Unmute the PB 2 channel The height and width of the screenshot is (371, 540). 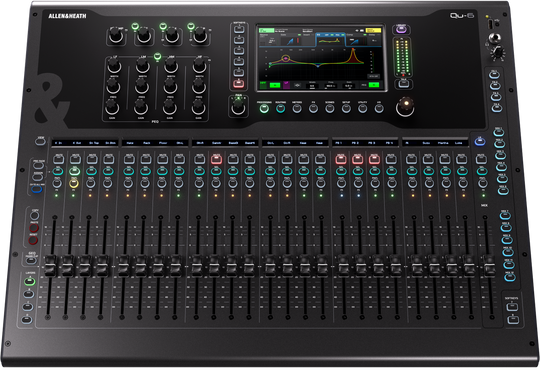357,159
